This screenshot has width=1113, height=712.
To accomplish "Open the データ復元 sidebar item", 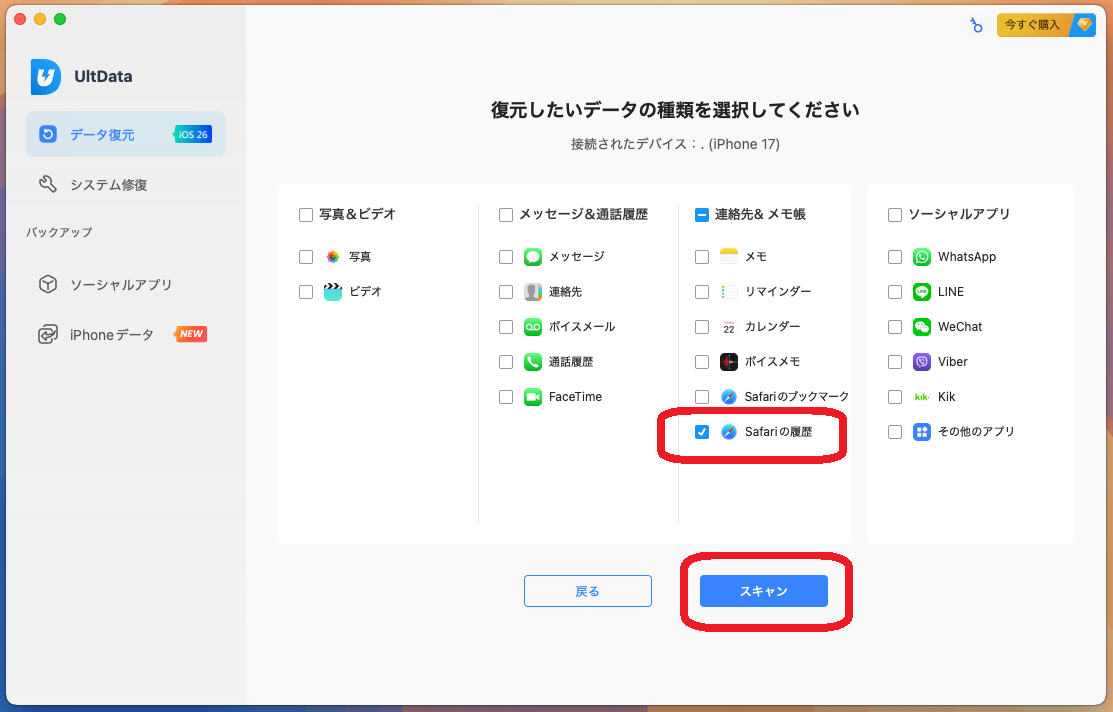I will [126, 134].
